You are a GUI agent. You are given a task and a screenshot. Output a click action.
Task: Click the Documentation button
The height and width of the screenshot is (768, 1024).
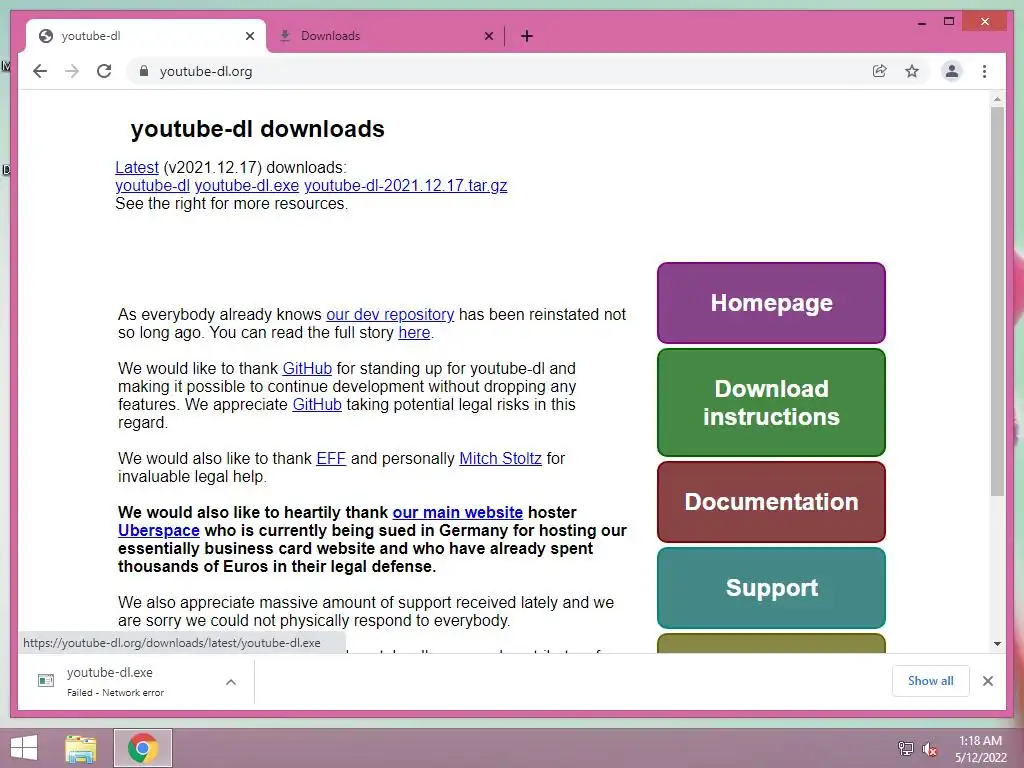[x=771, y=502]
